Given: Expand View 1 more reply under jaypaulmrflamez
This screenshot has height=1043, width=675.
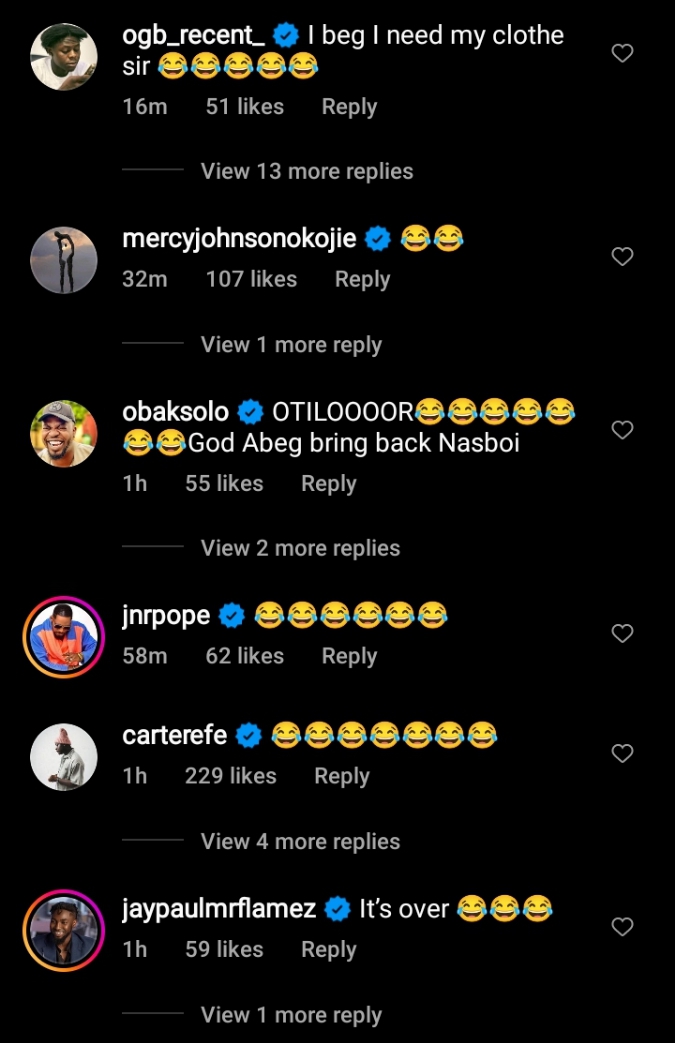Looking at the screenshot, I should click(x=291, y=1015).
